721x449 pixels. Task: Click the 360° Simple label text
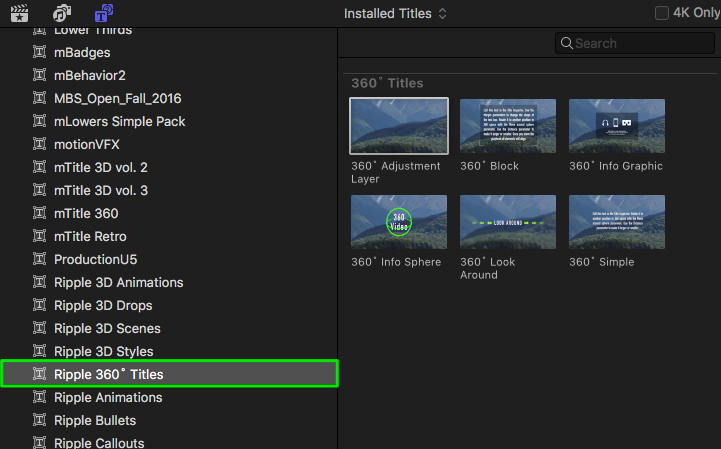click(x=601, y=262)
